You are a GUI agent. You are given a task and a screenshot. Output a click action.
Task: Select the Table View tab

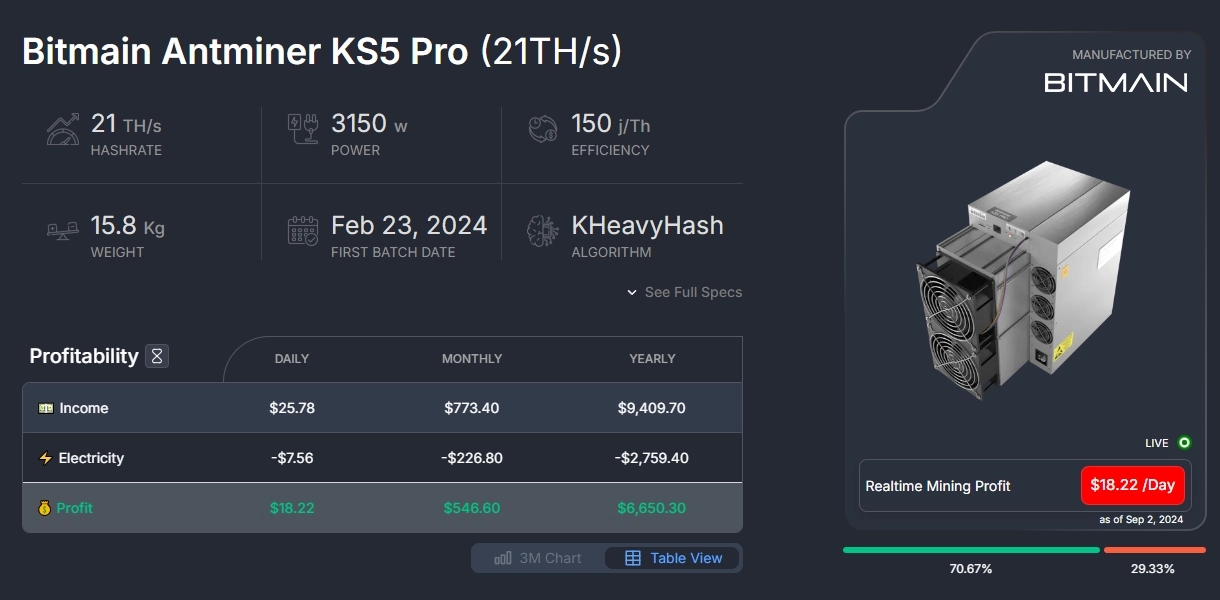tap(672, 558)
